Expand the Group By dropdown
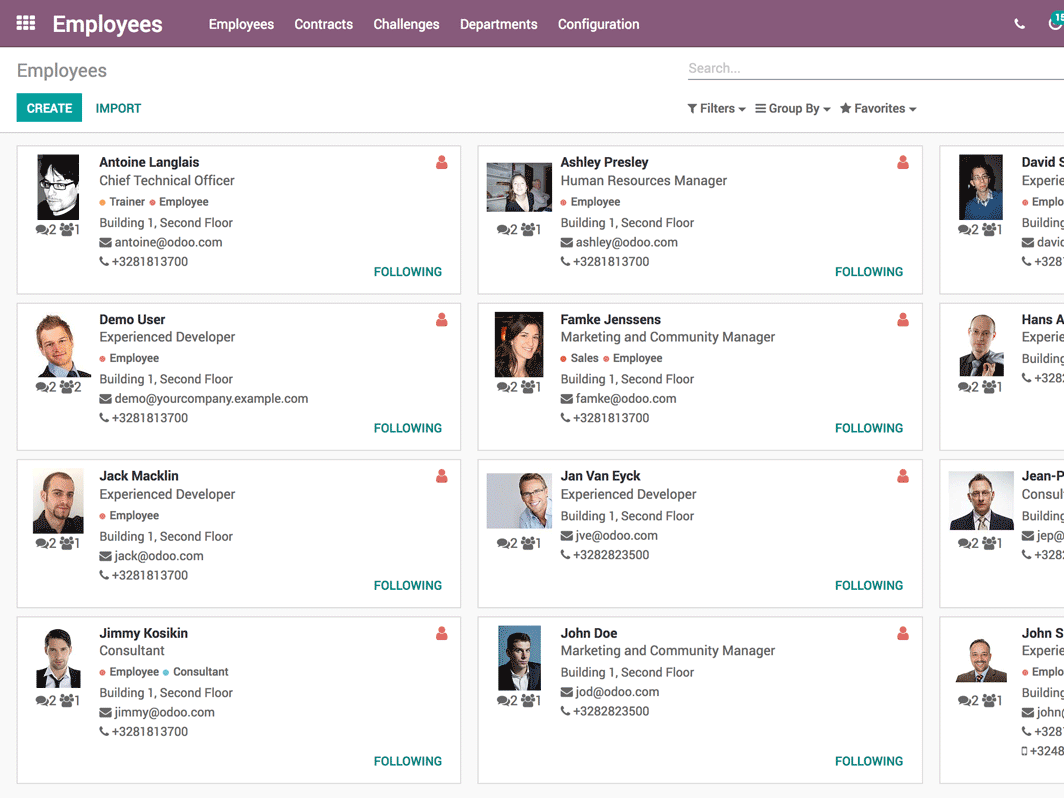The width and height of the screenshot is (1064, 798). (x=792, y=109)
